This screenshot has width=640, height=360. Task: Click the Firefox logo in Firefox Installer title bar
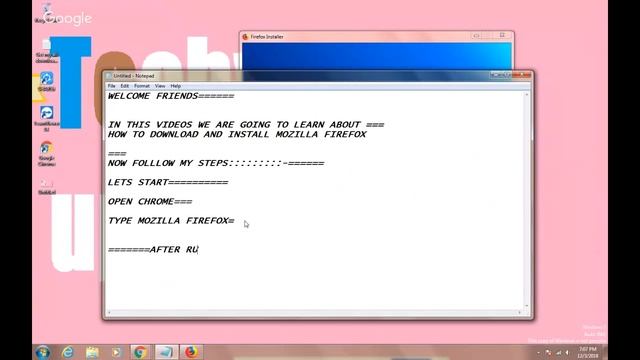coord(245,37)
